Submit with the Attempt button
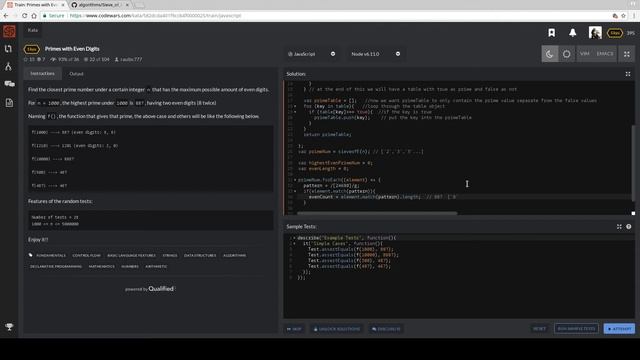Screen dimensions: 640x360 pyautogui.click(x=619, y=329)
